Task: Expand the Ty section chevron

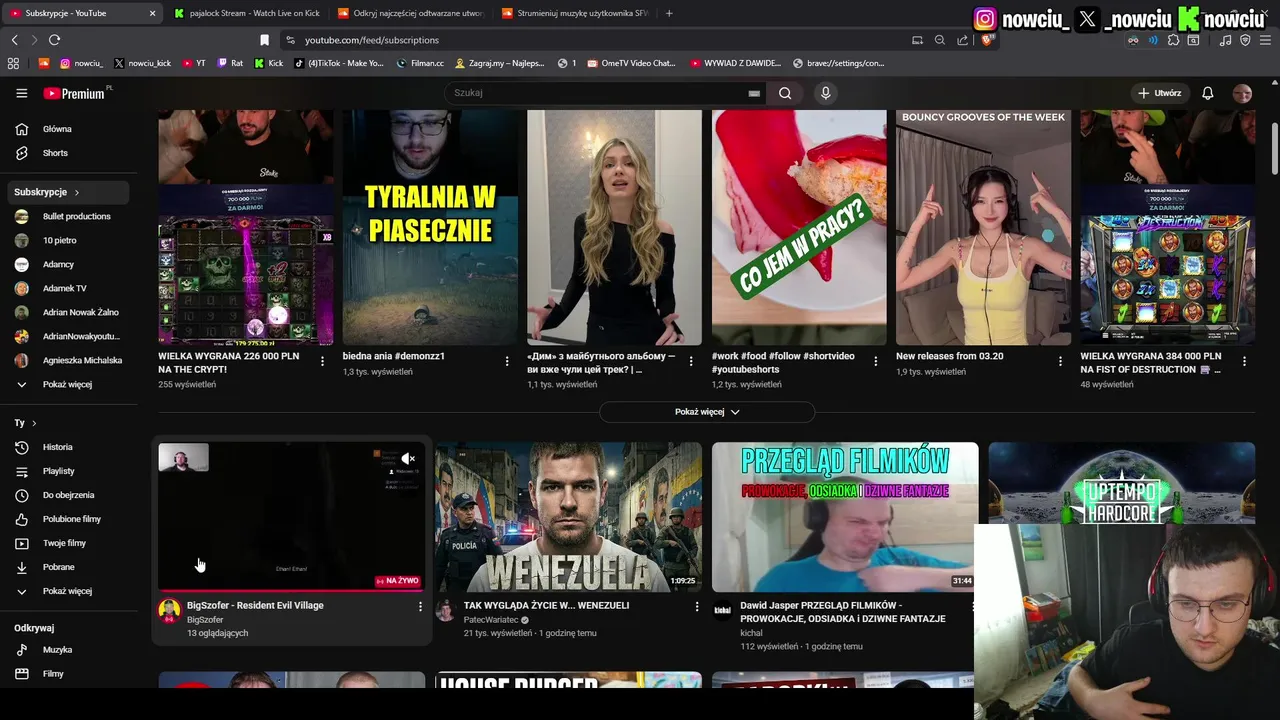Action: pos(34,423)
